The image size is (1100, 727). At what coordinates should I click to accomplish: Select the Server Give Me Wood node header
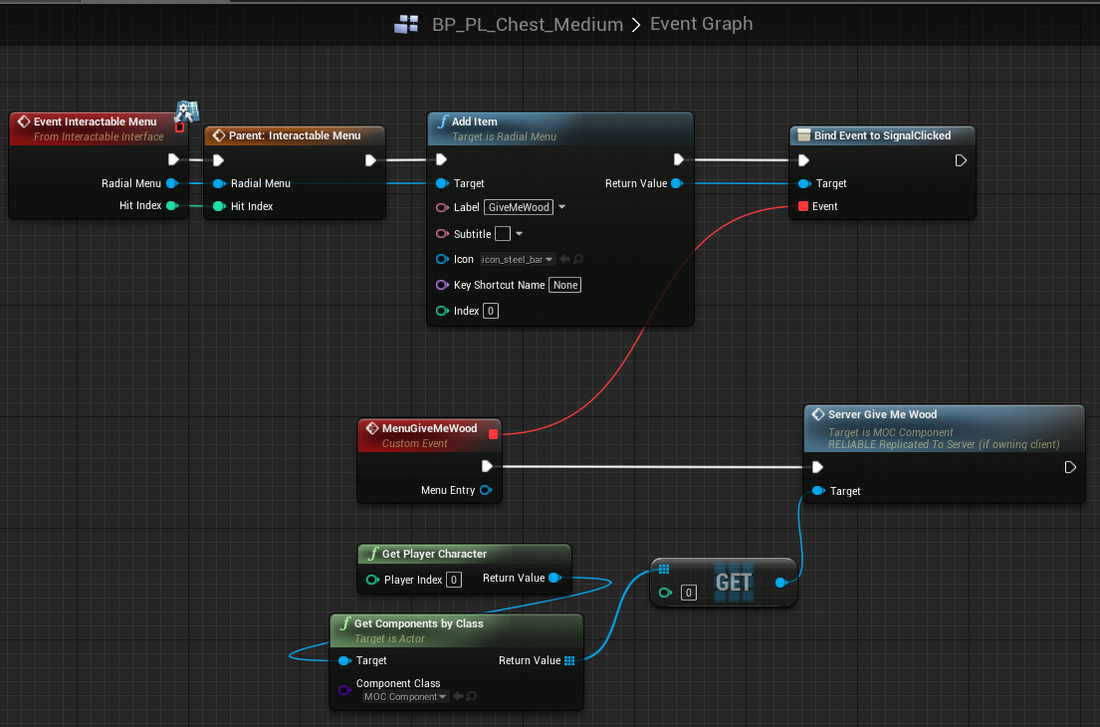[x=944, y=428]
